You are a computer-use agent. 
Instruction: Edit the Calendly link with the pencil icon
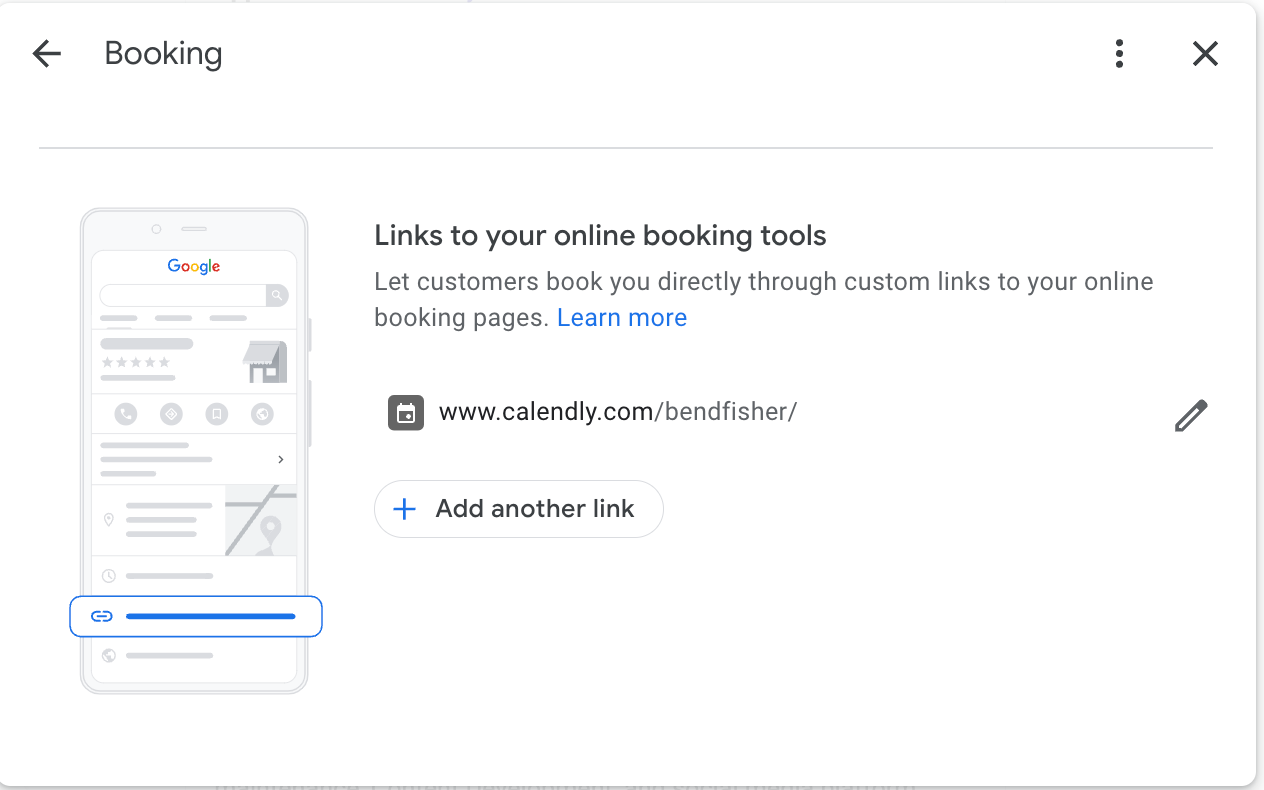(x=1190, y=415)
